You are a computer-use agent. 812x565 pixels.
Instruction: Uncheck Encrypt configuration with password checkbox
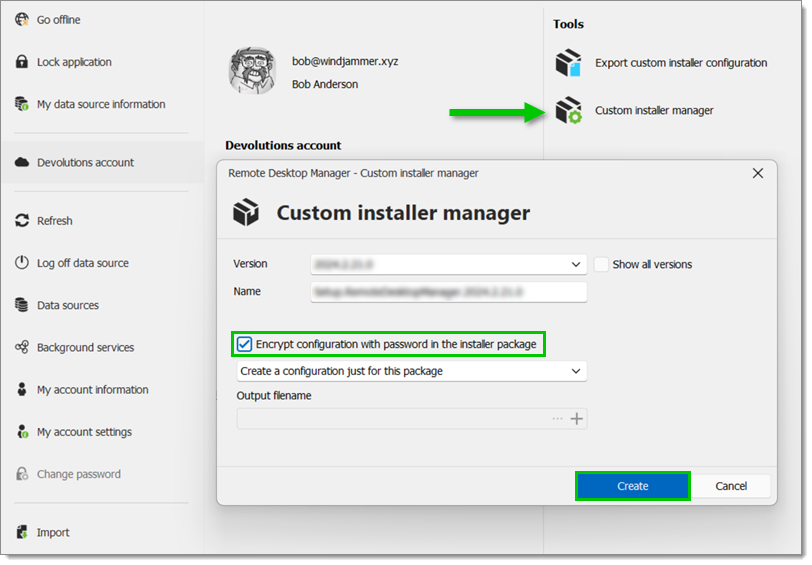click(x=244, y=344)
